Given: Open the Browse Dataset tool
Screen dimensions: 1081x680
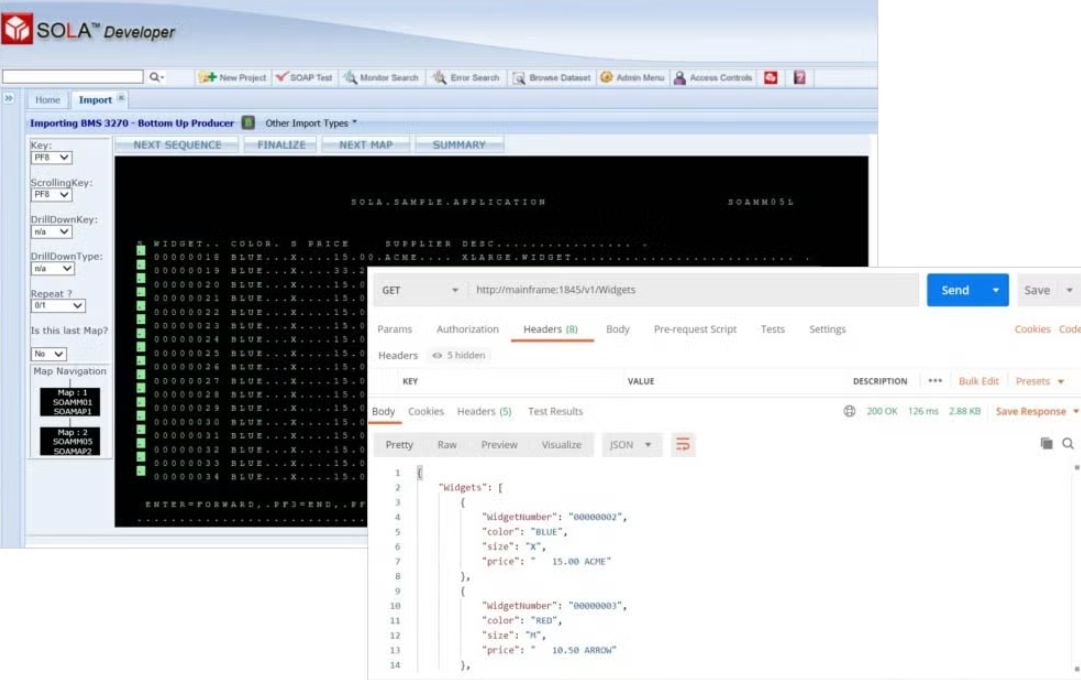Looking at the screenshot, I should point(550,77).
